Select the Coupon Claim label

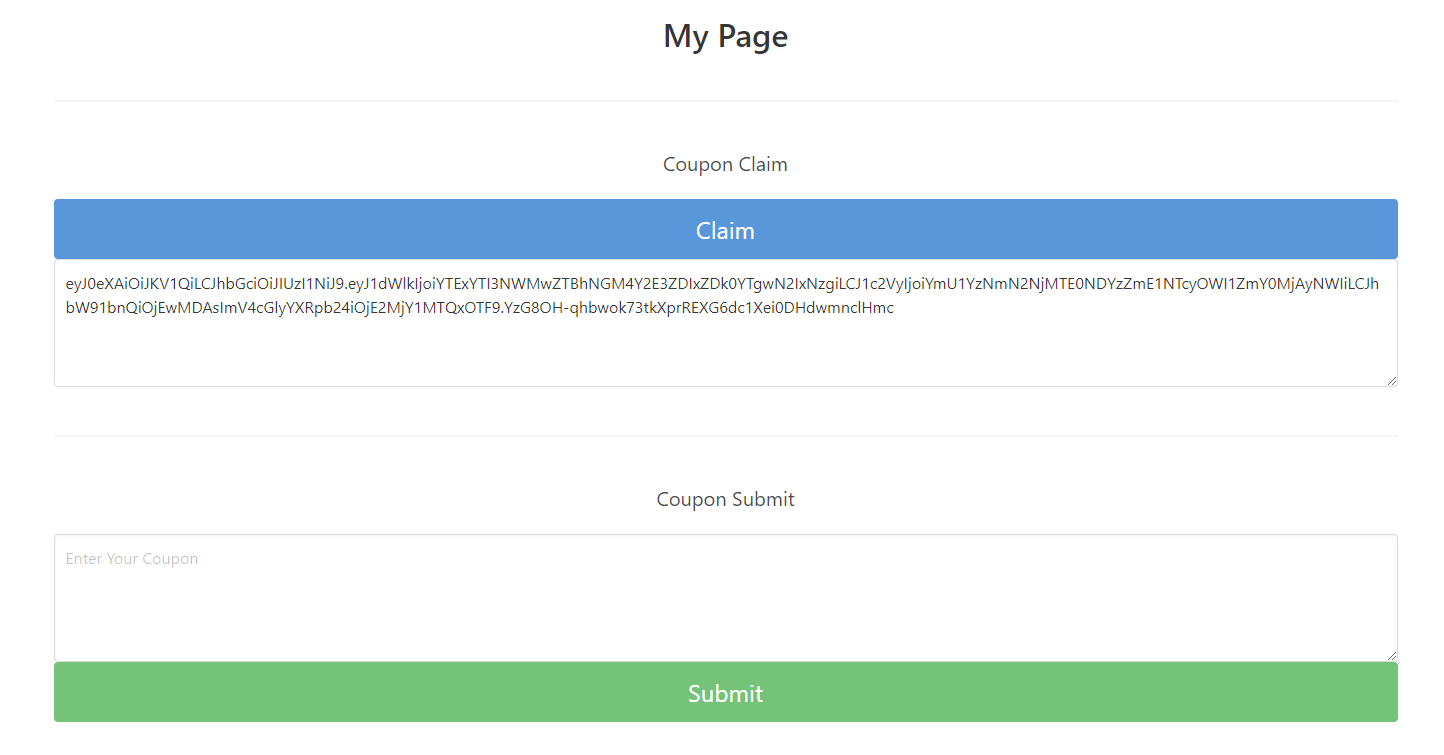point(725,164)
